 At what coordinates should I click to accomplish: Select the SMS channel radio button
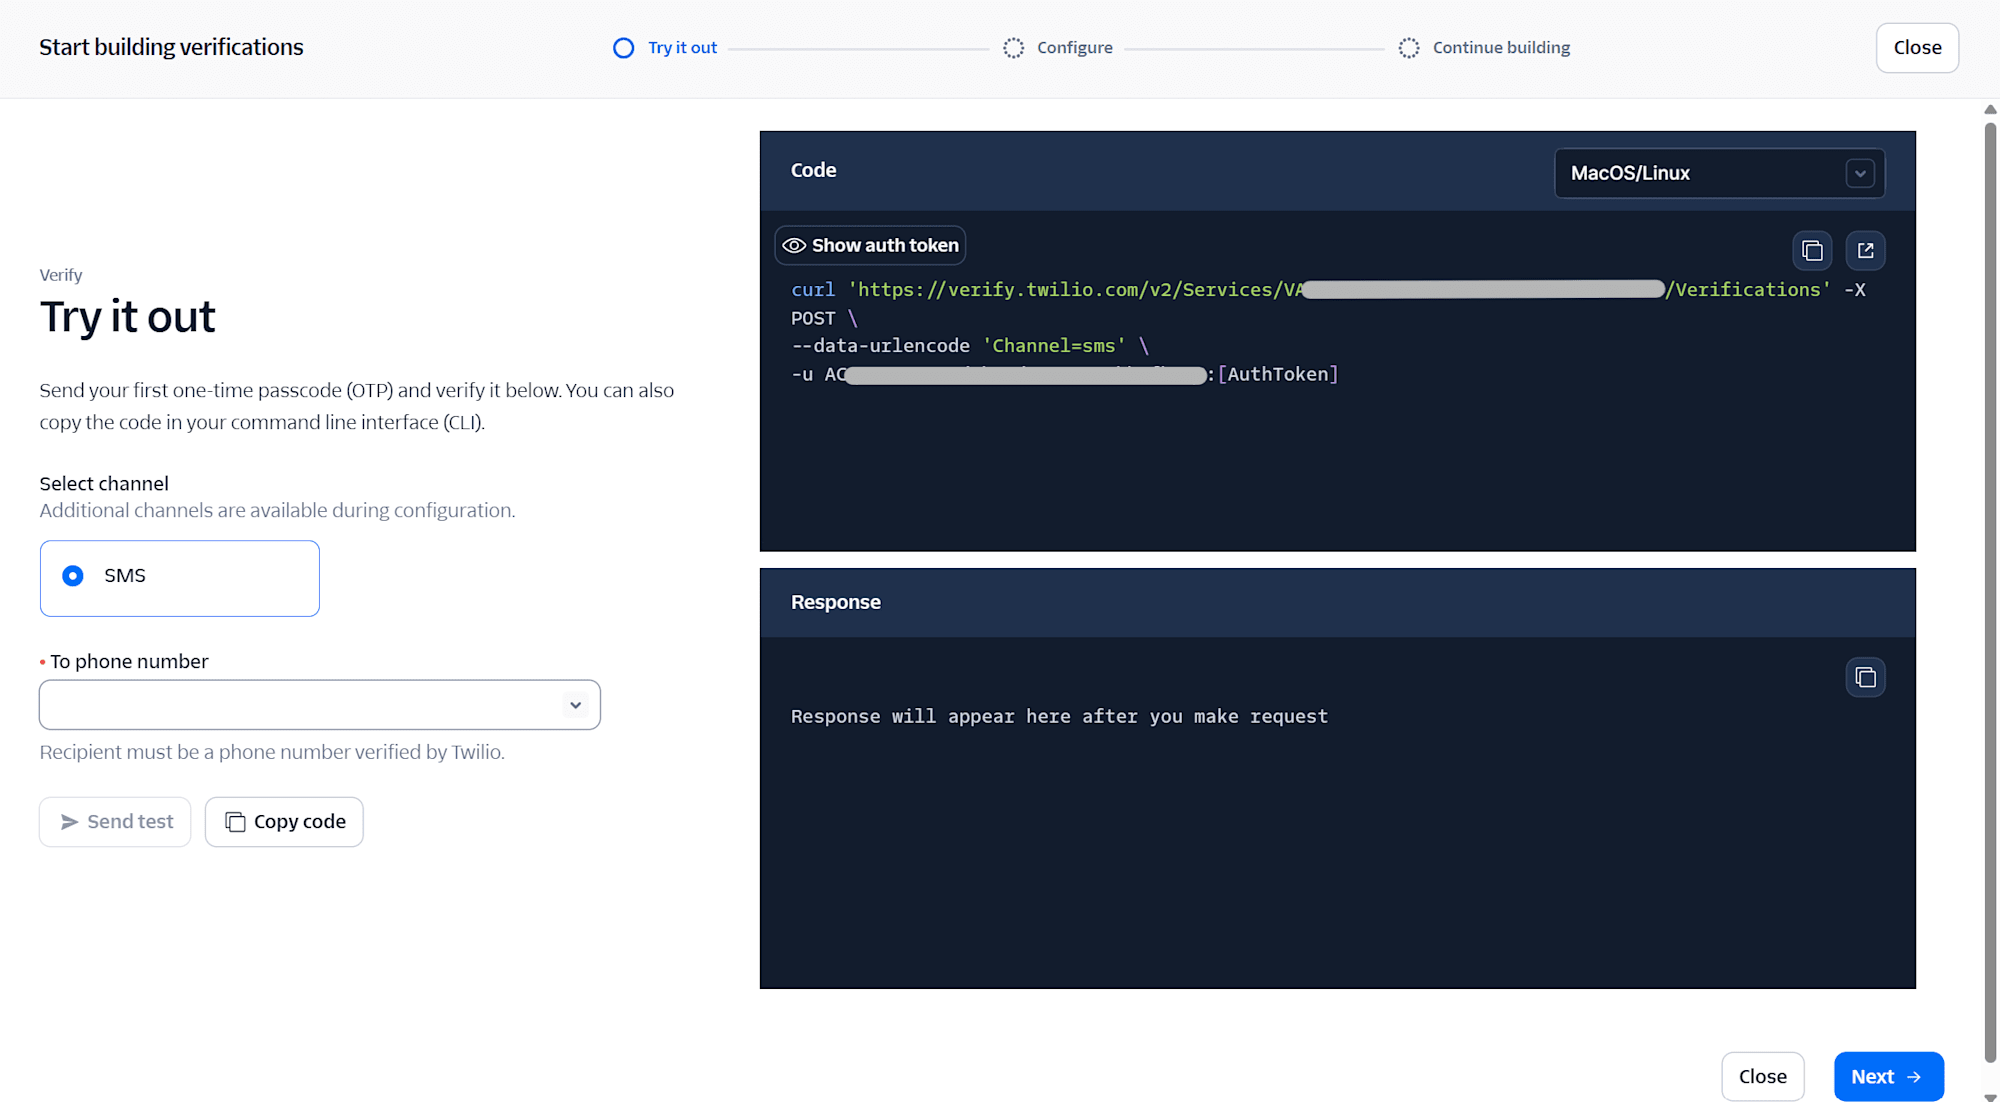[73, 576]
